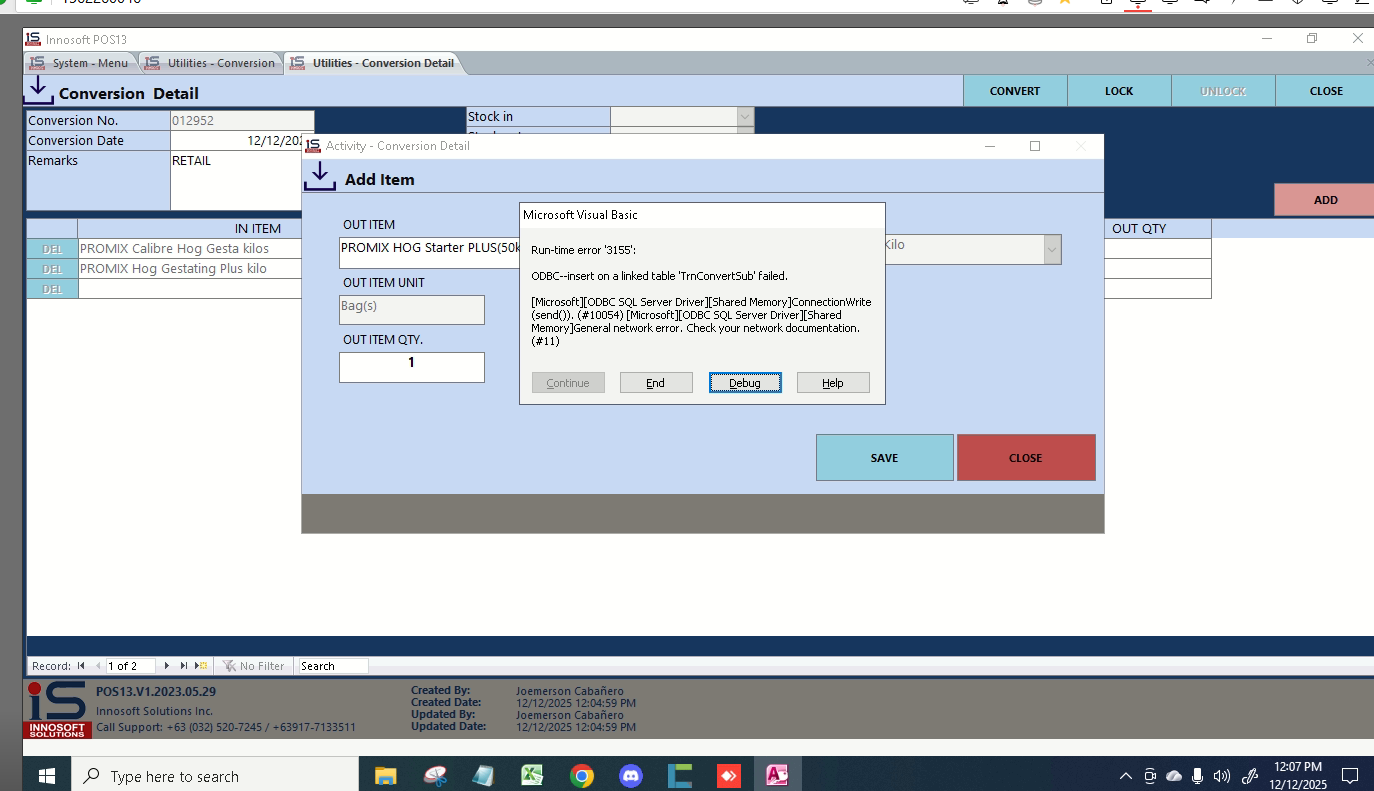
Task: Click new blank record icon
Action: pos(201,666)
